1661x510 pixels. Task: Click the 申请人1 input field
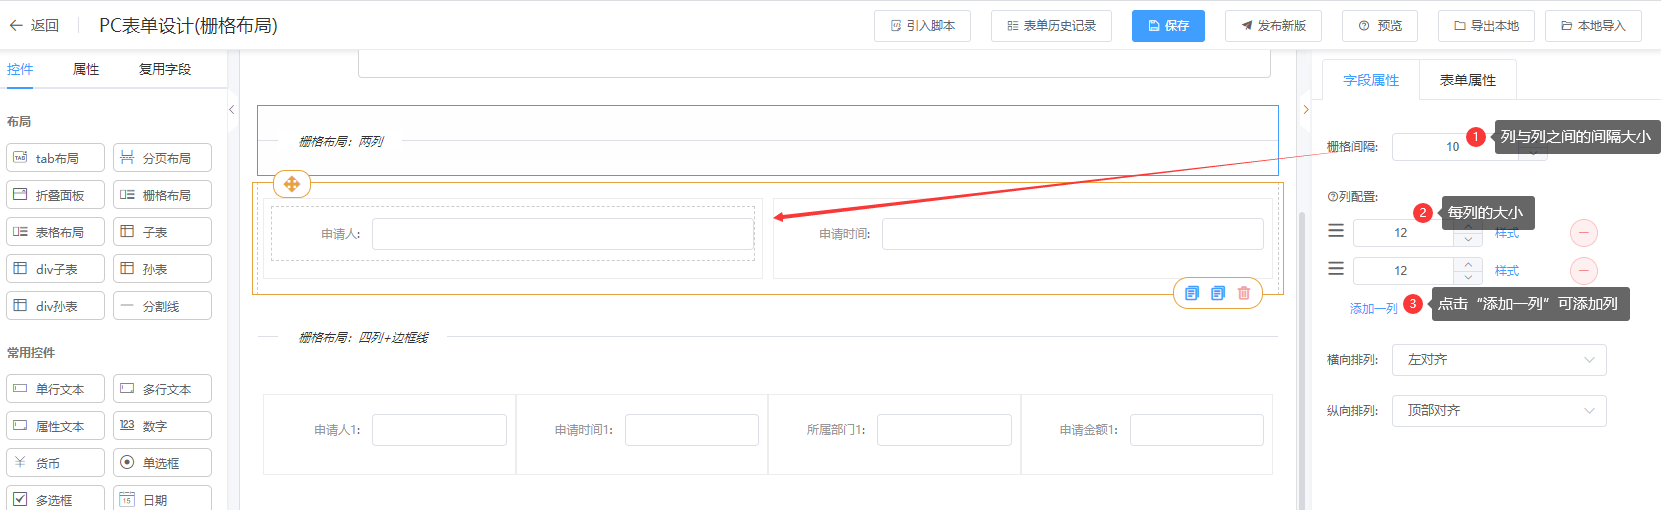tap(439, 430)
